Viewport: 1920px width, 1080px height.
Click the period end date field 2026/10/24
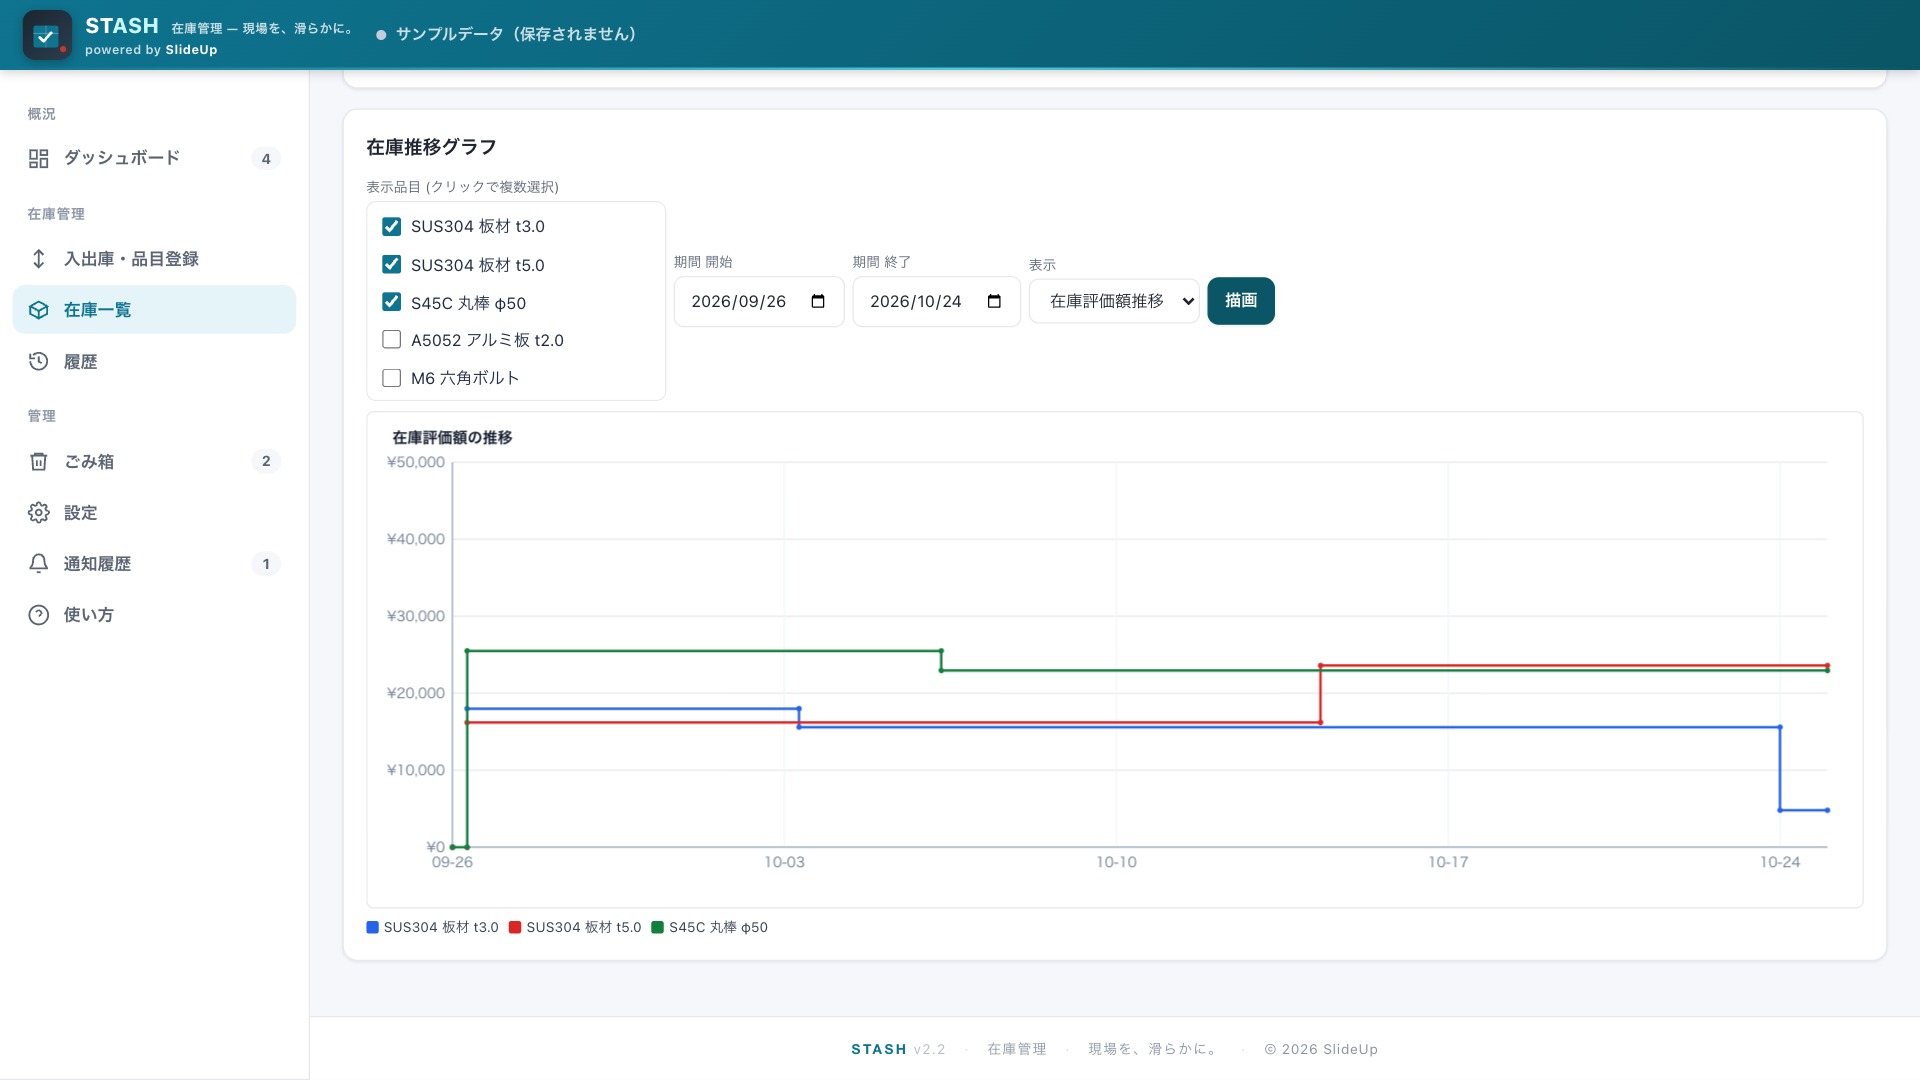(x=936, y=301)
